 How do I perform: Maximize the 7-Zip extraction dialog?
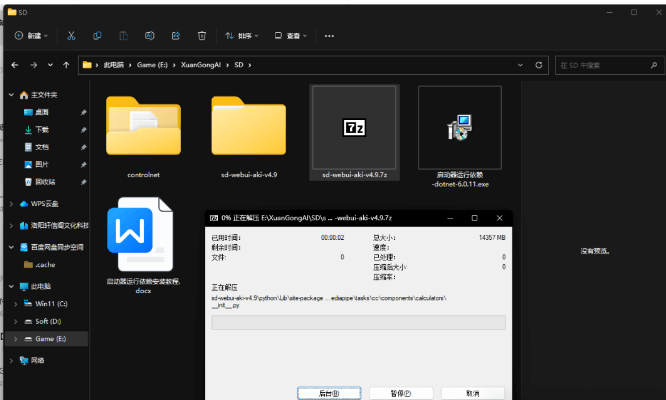tap(474, 218)
